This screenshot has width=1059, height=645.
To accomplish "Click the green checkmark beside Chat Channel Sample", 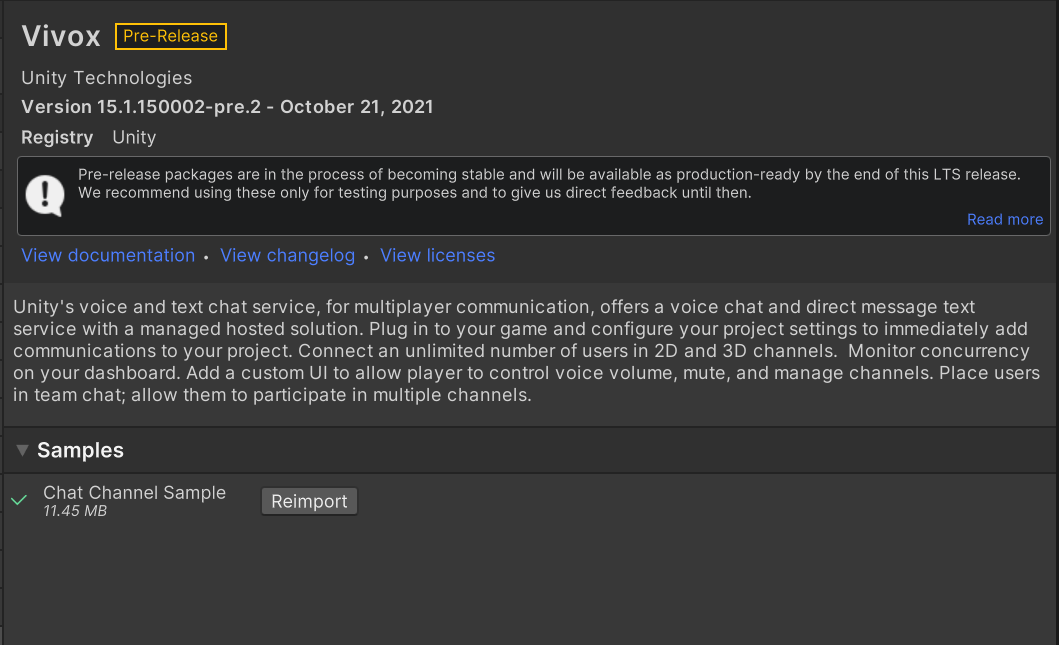I will (19, 500).
